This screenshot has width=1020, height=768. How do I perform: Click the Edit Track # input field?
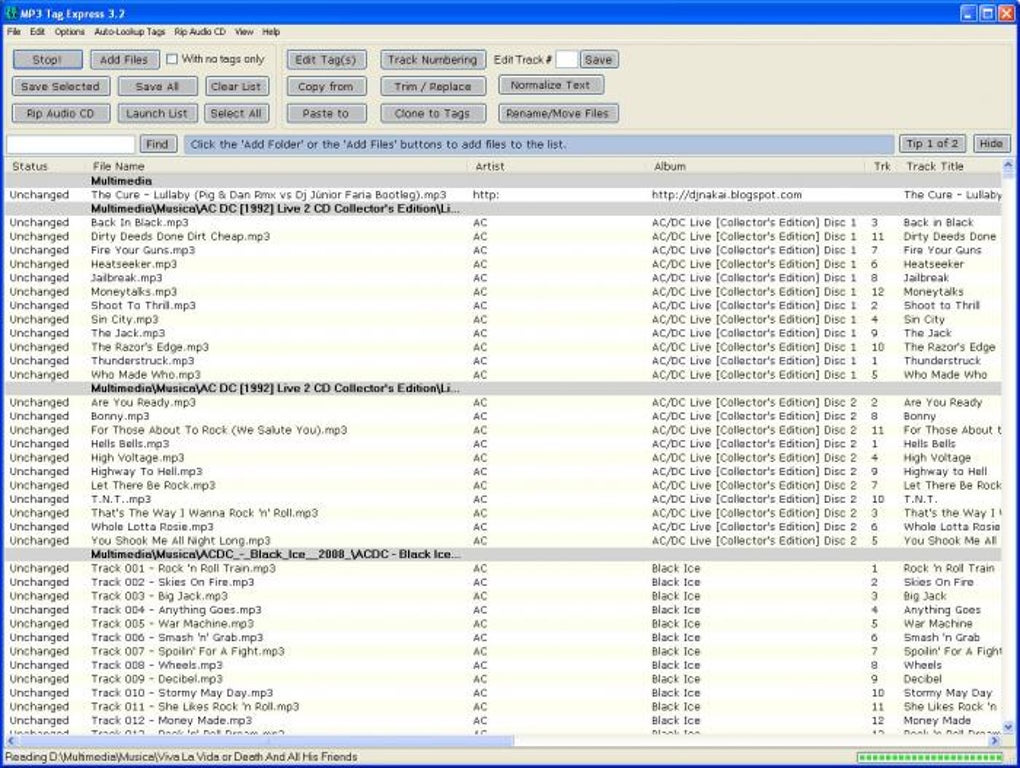(566, 60)
